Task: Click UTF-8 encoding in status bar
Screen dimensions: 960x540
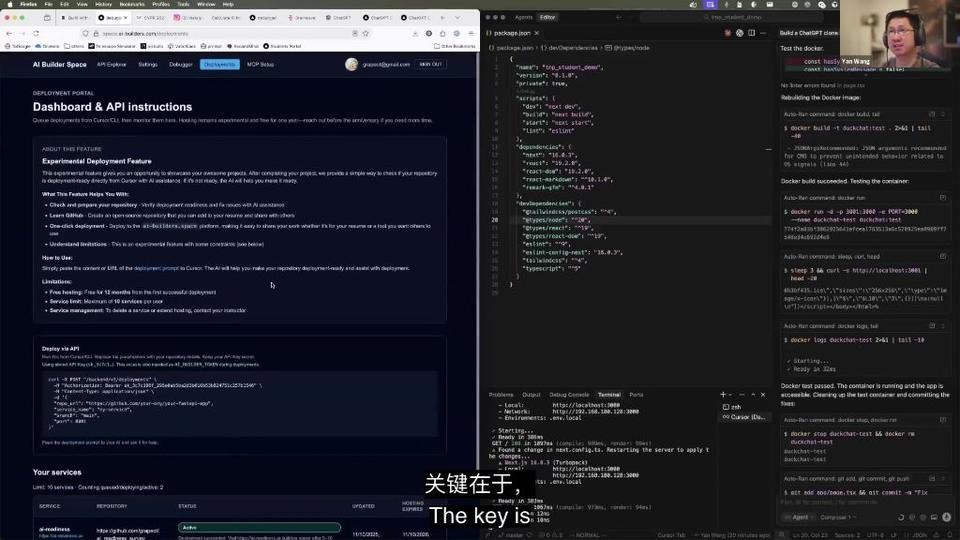Action: [x=876, y=535]
